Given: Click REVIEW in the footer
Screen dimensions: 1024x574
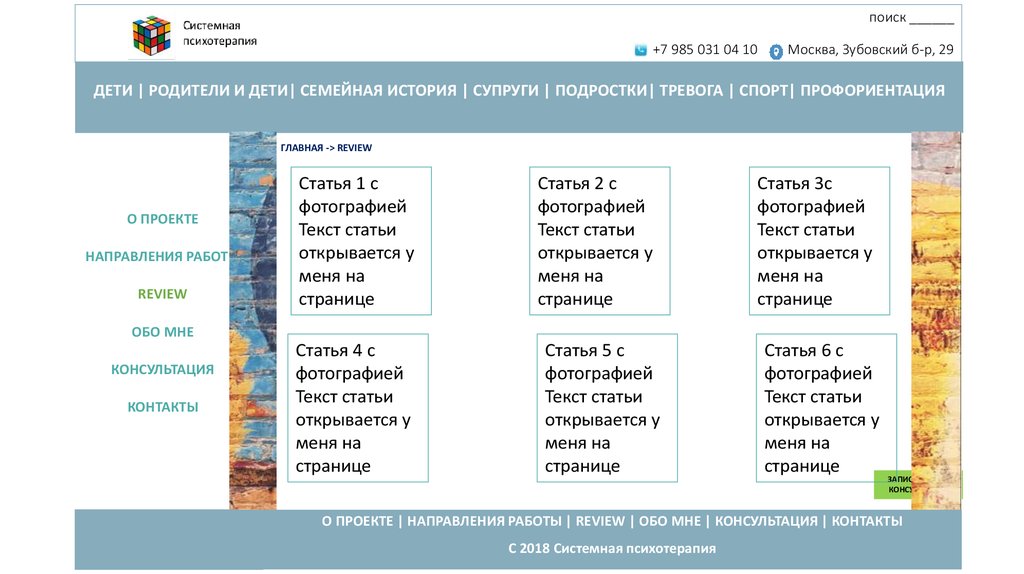Looking at the screenshot, I should click(x=600, y=521).
